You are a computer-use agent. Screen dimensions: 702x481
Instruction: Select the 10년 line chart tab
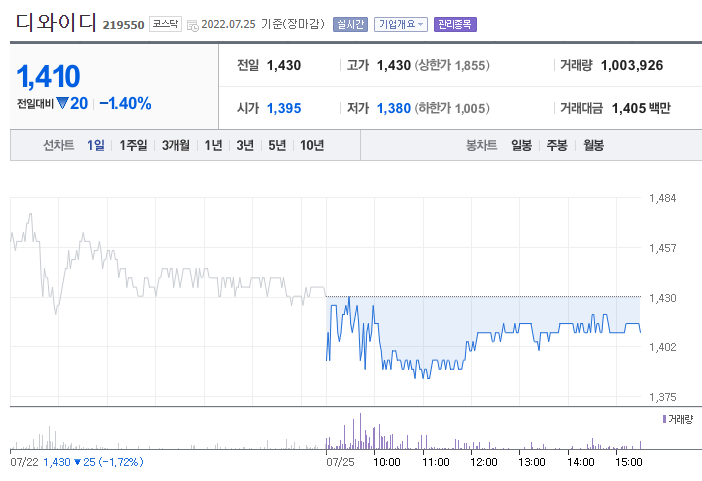(312, 145)
